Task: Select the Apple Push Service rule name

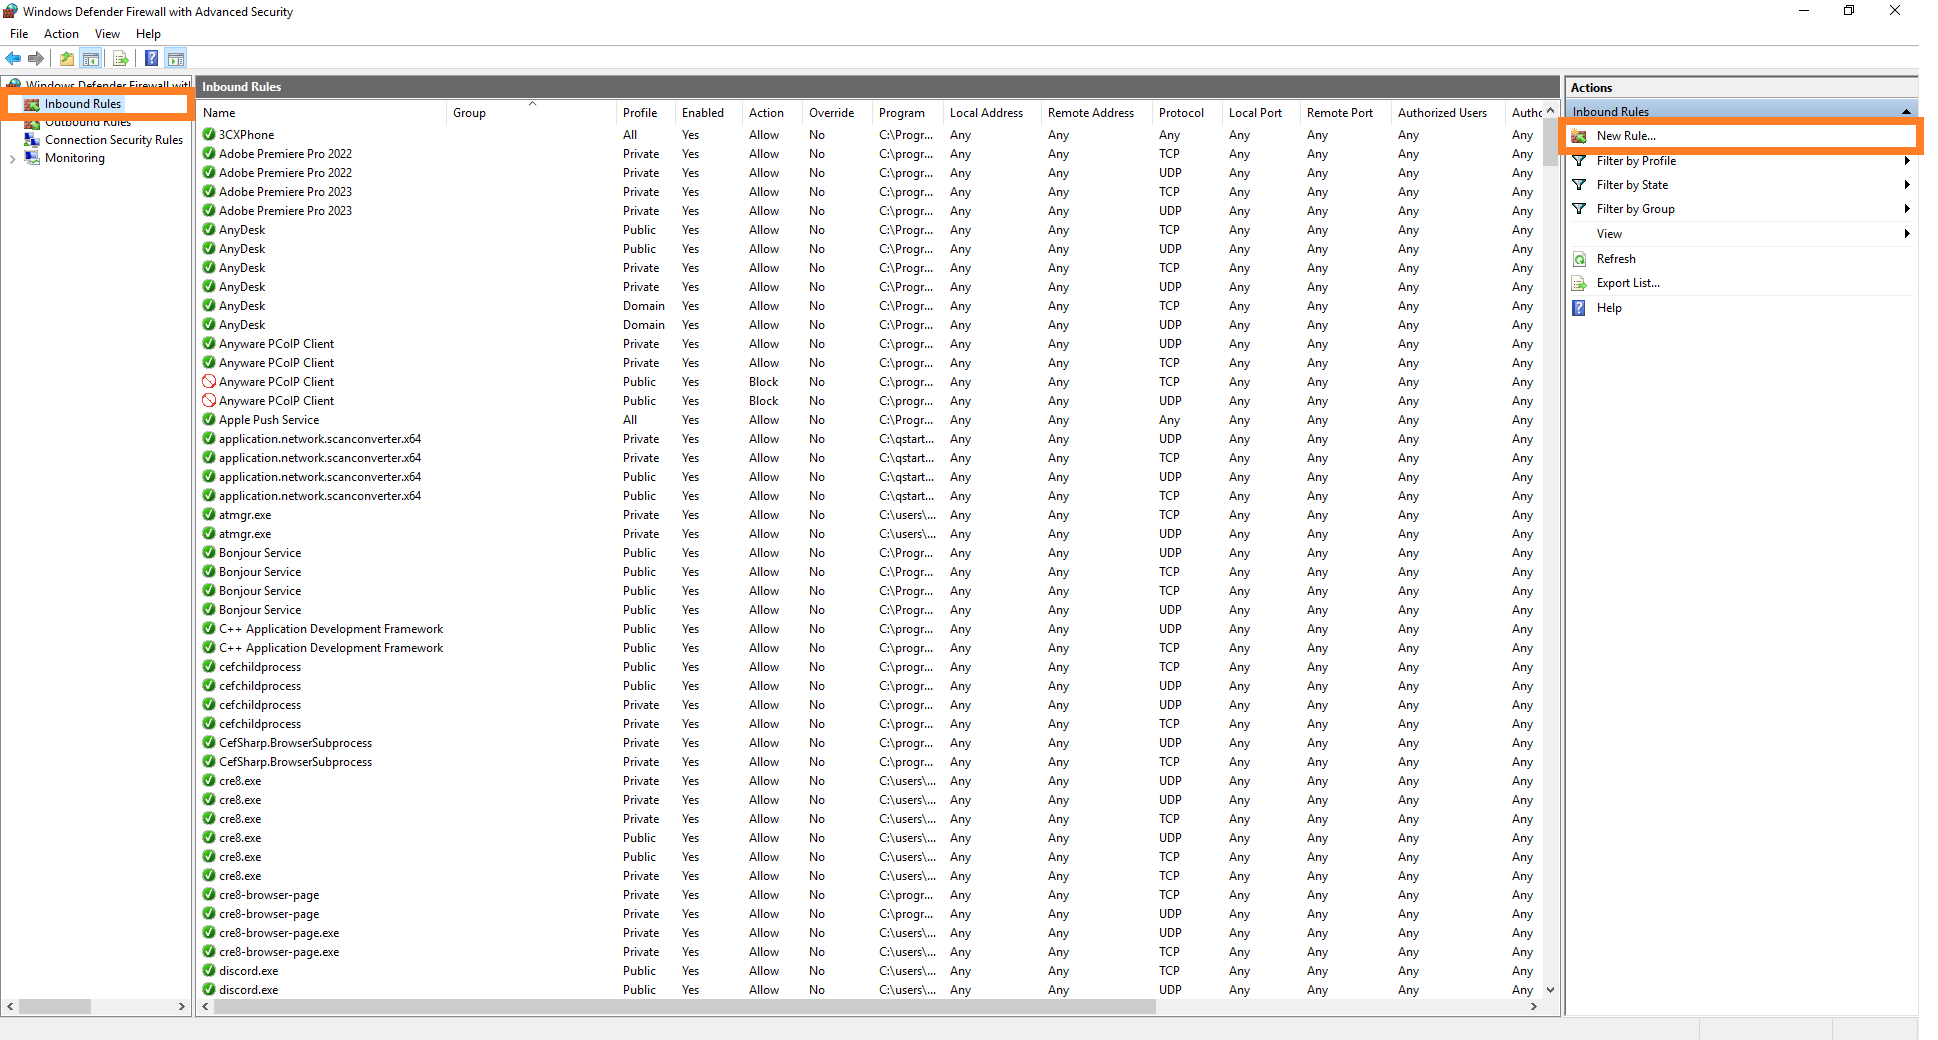Action: click(x=269, y=420)
